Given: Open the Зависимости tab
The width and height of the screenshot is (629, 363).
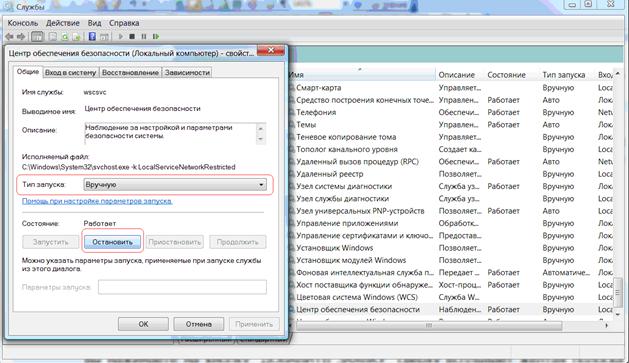Looking at the screenshot, I should [x=187, y=73].
